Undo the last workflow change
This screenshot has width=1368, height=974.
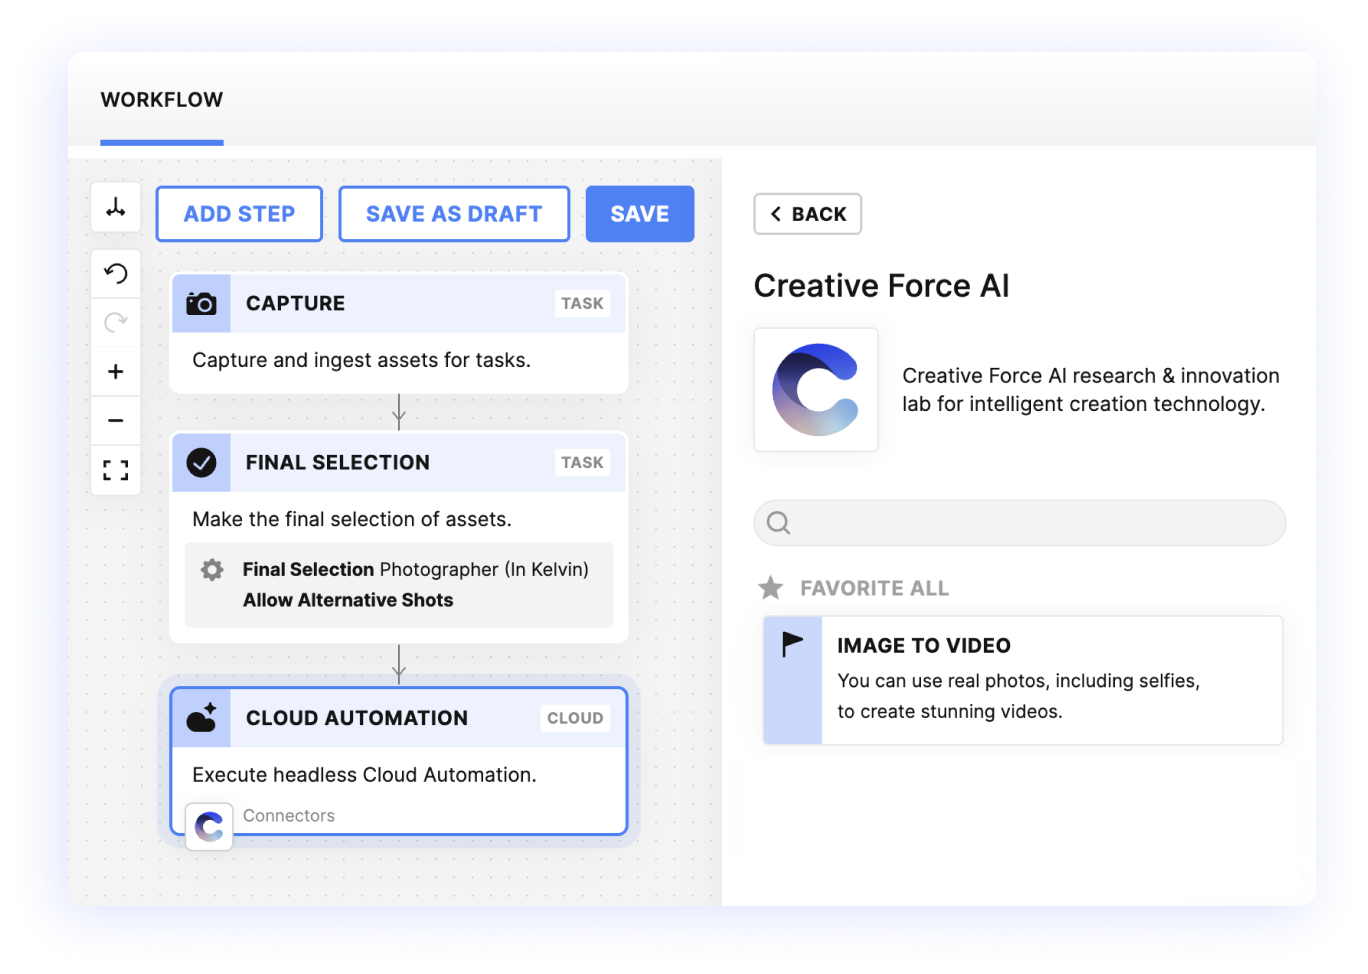(x=115, y=272)
